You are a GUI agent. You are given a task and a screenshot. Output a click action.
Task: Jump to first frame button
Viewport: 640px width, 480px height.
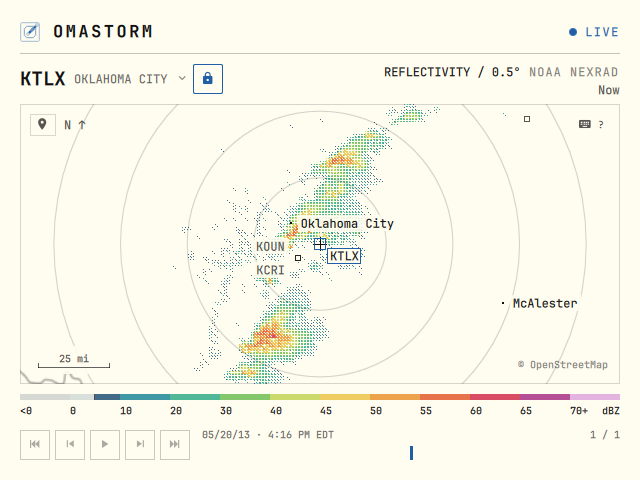pos(35,444)
